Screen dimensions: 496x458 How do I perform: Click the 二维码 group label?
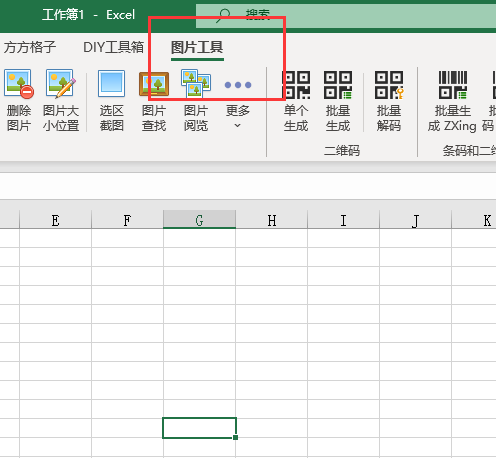click(342, 151)
